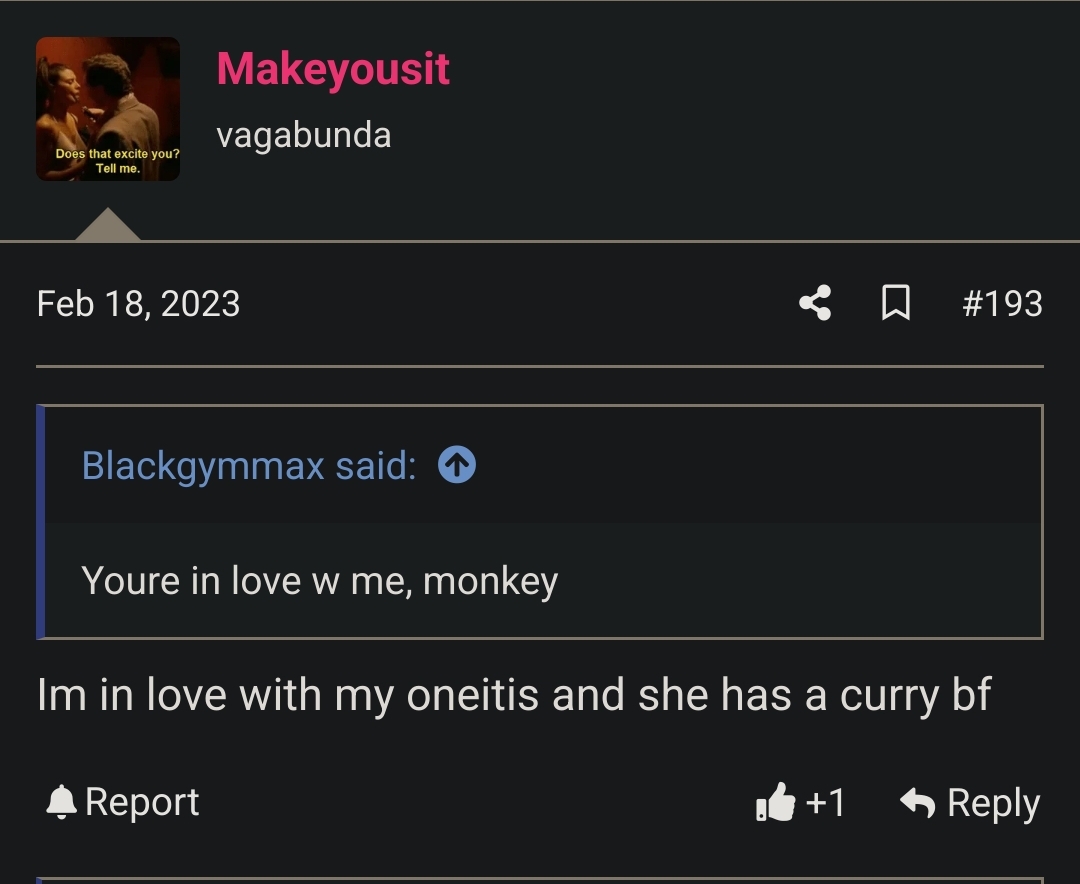The width and height of the screenshot is (1080, 884).
Task: Expand the quote by clicking its quoted text
Action: click(319, 581)
